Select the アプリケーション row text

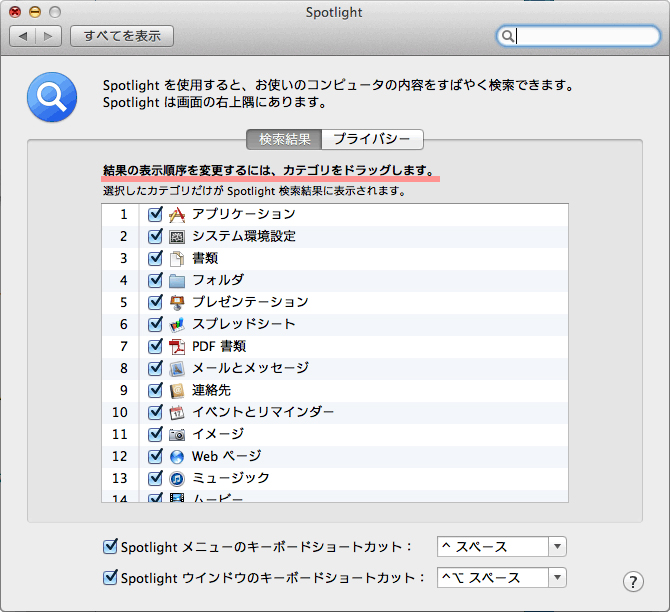244,214
